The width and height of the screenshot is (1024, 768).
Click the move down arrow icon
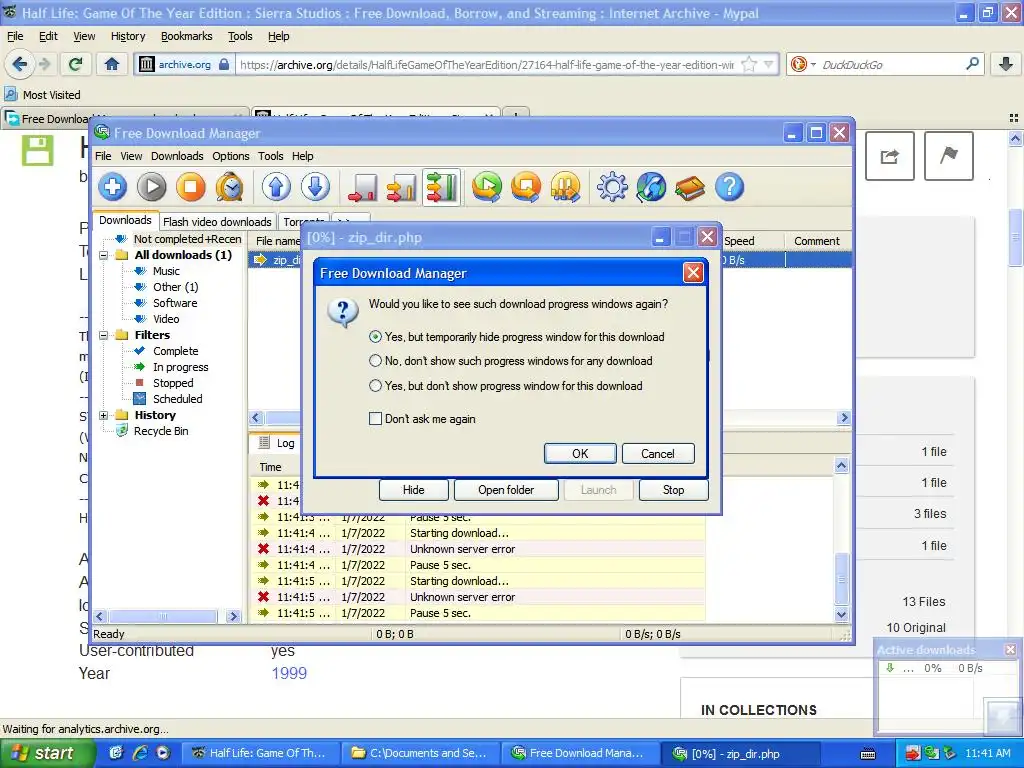[315, 187]
